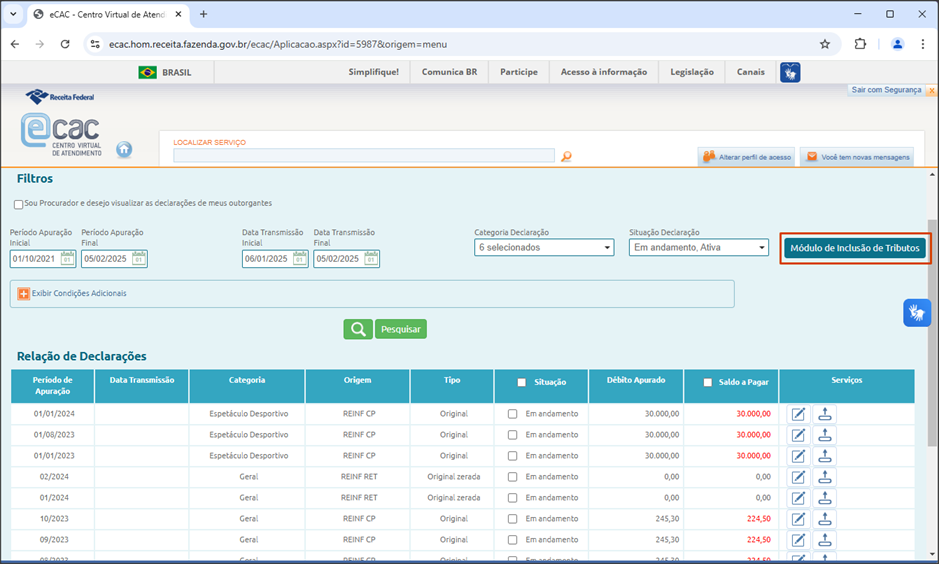Toggle select-all Situação header checkbox
939x564 pixels.
point(522,382)
